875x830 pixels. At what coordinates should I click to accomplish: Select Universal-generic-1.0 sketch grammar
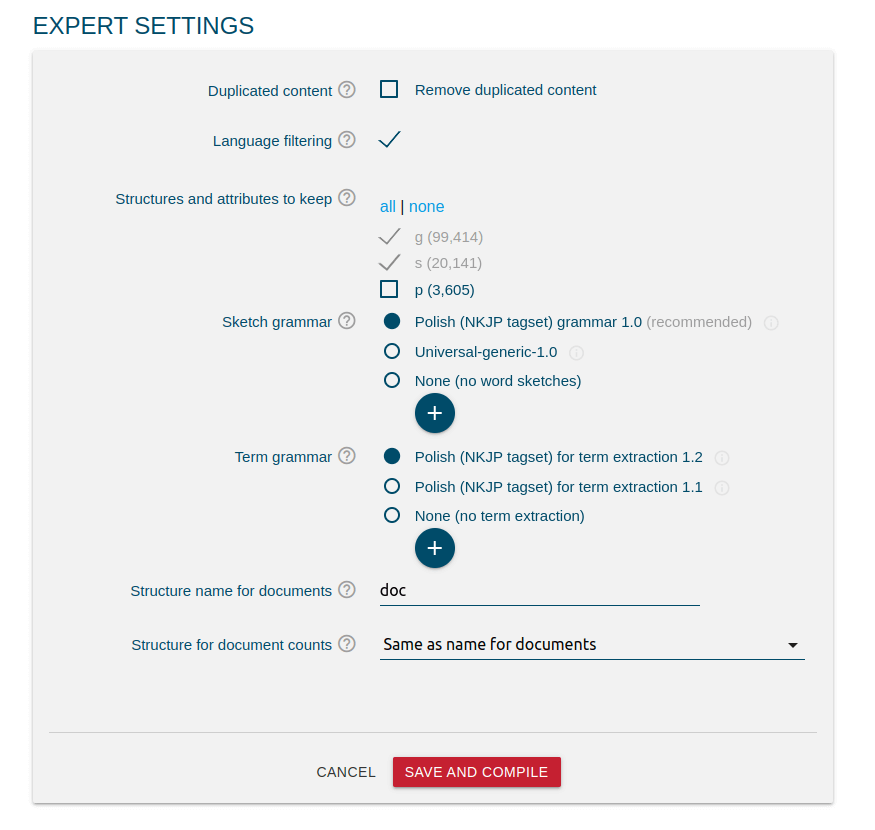click(x=392, y=351)
